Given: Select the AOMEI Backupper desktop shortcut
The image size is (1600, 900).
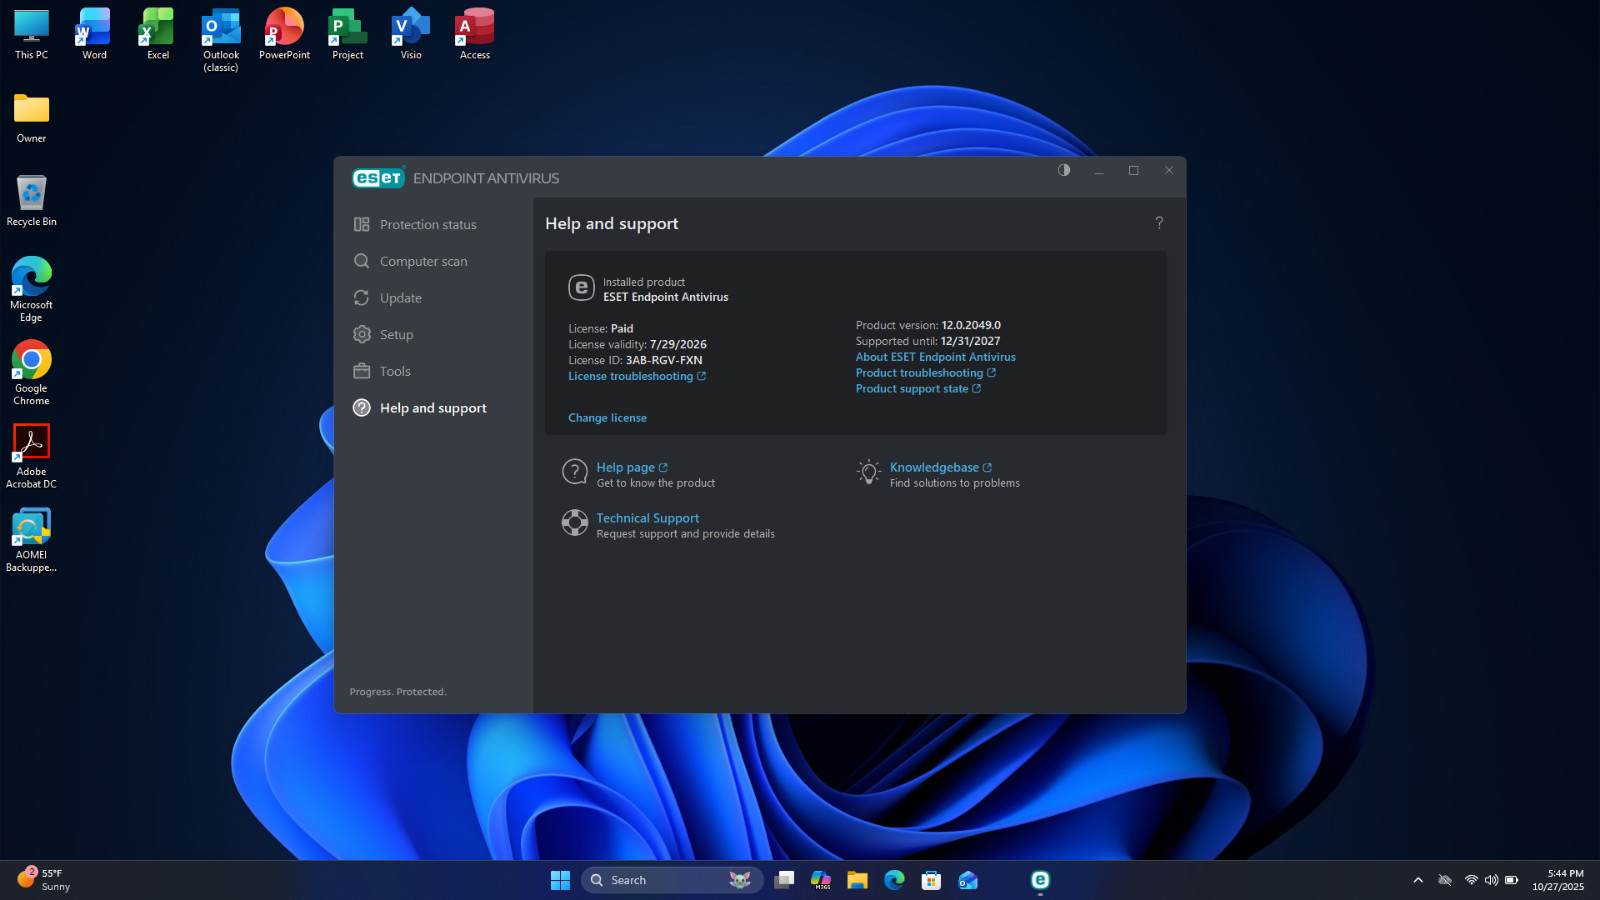Looking at the screenshot, I should 31,540.
